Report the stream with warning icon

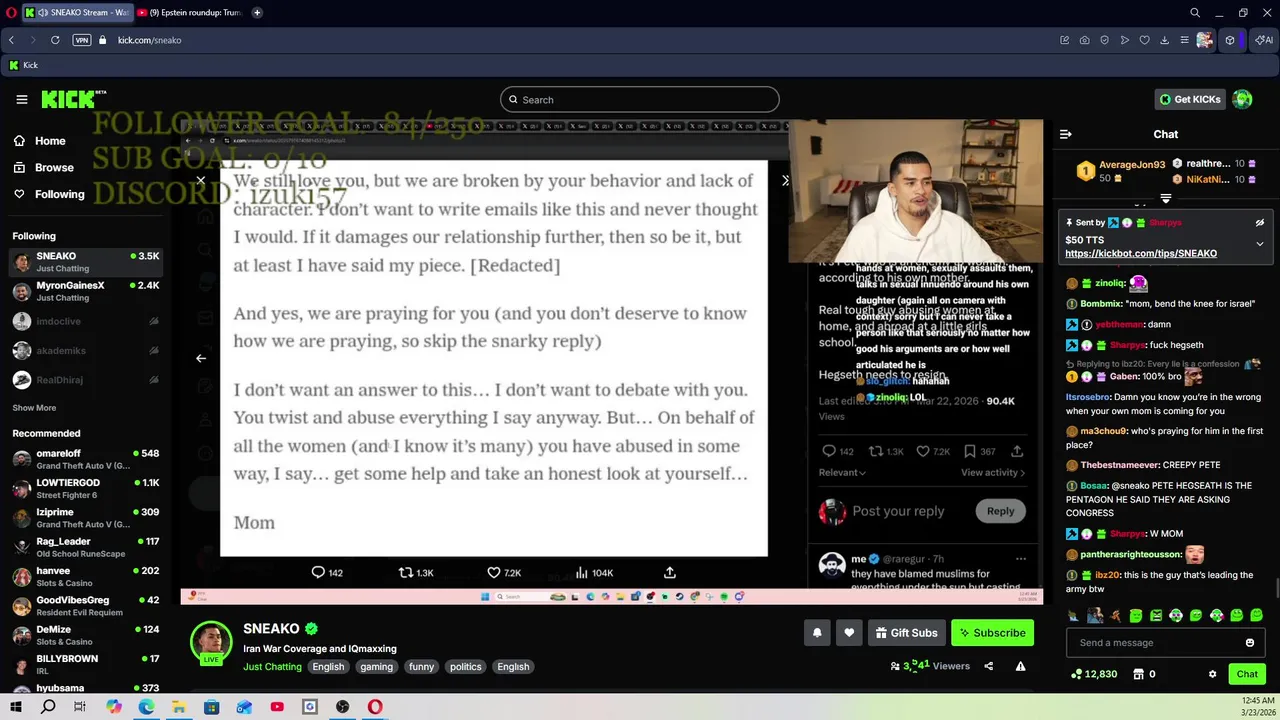(1020, 666)
